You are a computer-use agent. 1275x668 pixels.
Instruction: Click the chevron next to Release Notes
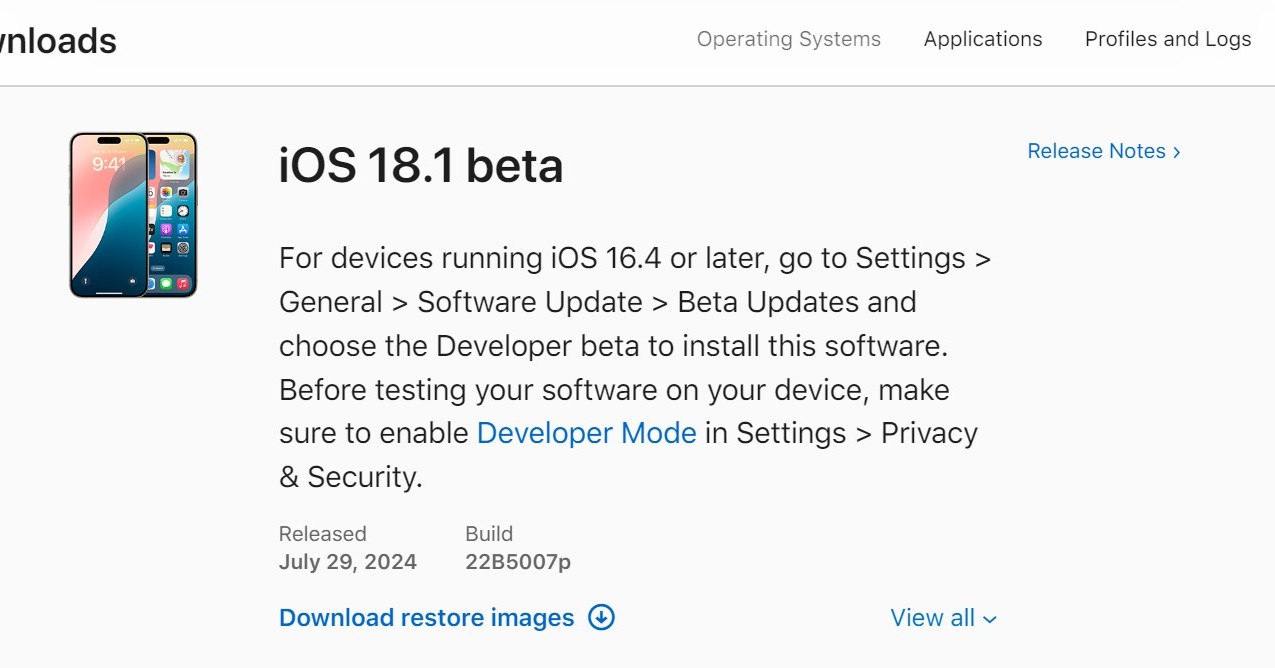(1177, 152)
